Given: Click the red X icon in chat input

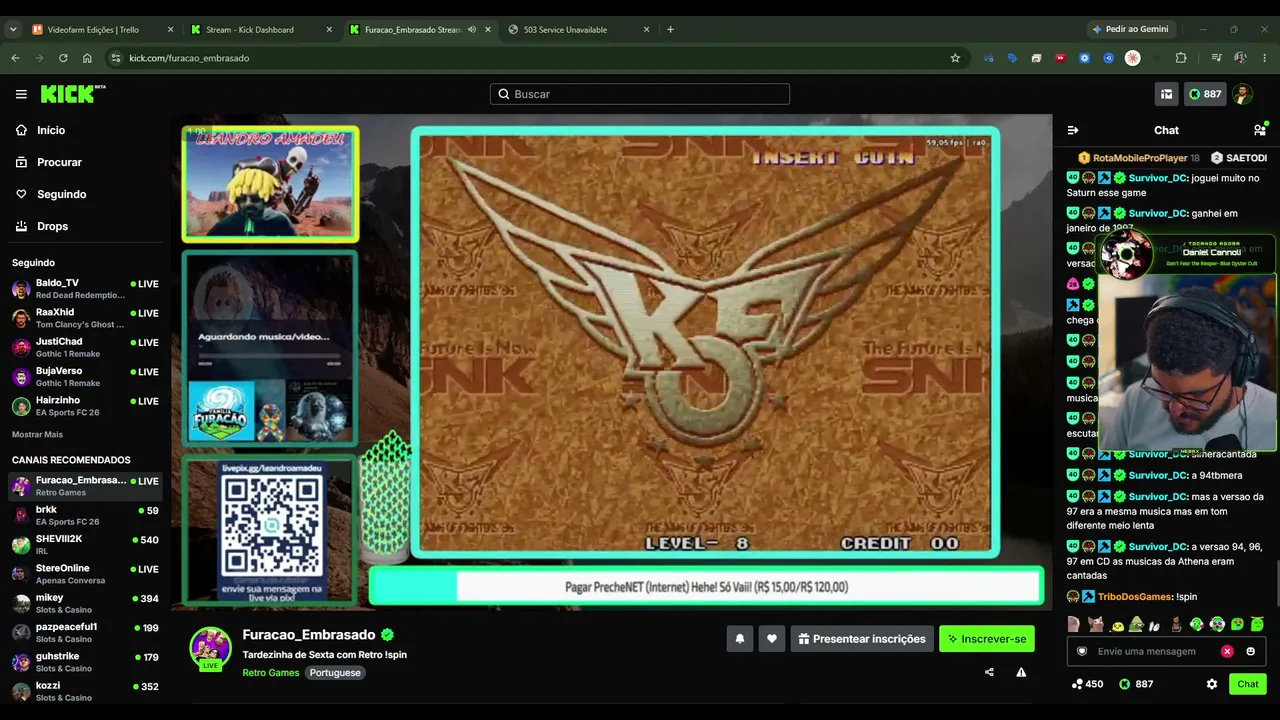Looking at the screenshot, I should point(1227,651).
